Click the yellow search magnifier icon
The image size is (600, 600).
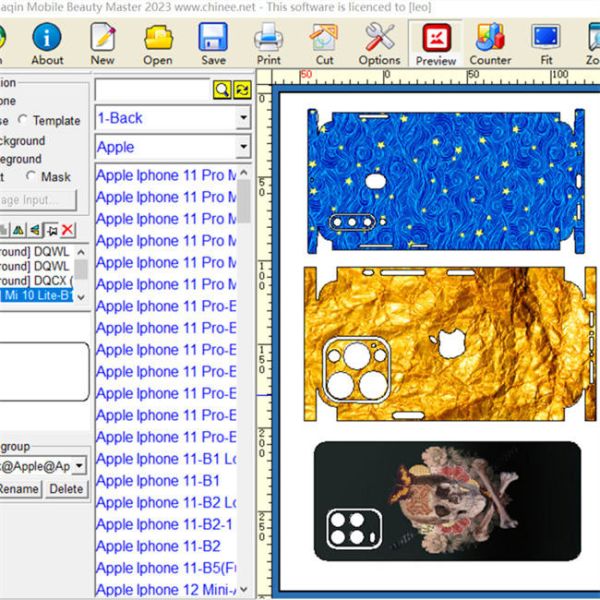point(222,91)
